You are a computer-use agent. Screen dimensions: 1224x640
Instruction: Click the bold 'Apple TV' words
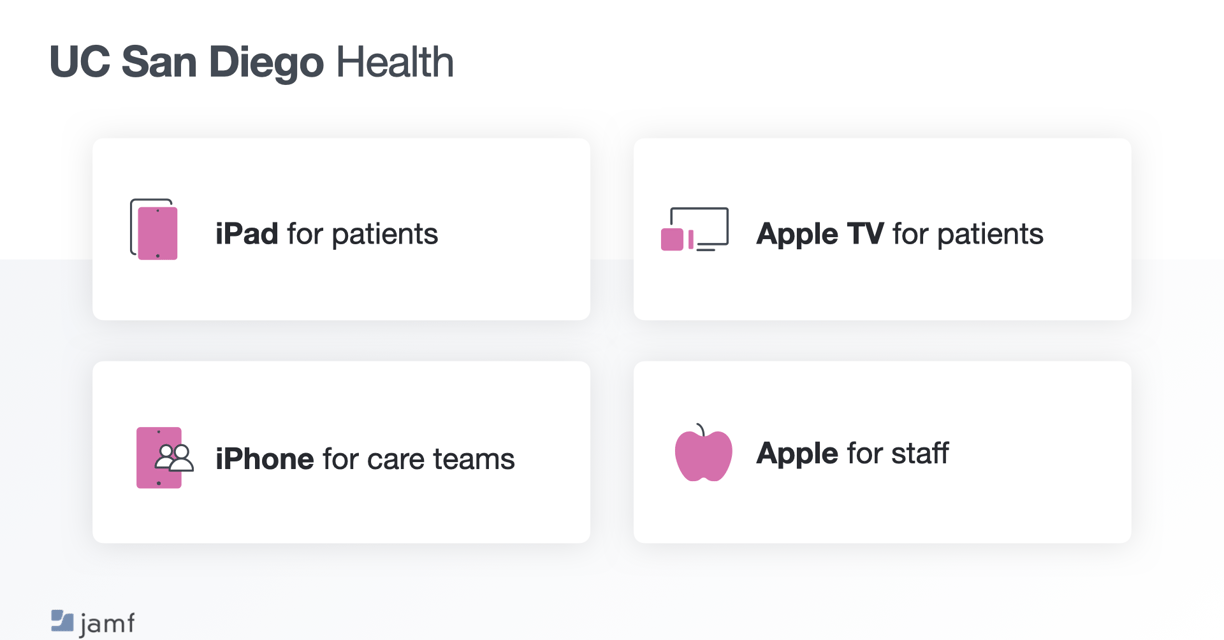tap(820, 234)
